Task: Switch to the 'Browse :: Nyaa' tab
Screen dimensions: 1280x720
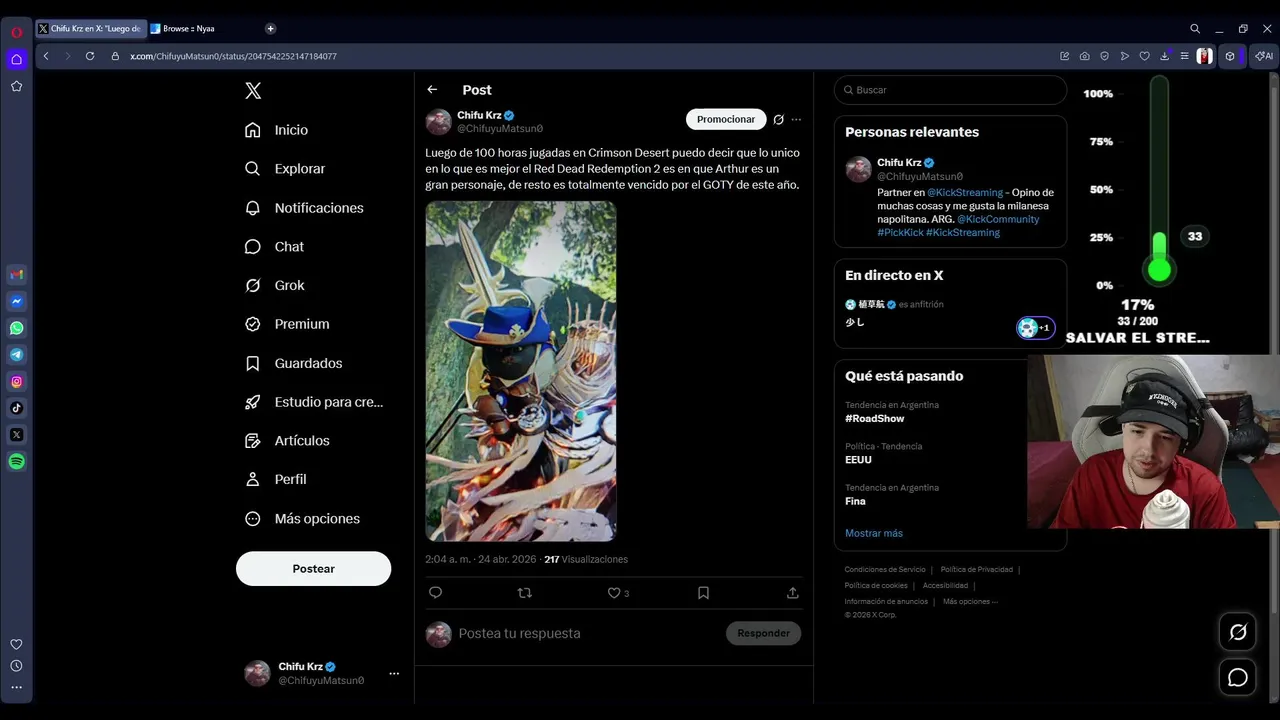Action: (x=197, y=29)
